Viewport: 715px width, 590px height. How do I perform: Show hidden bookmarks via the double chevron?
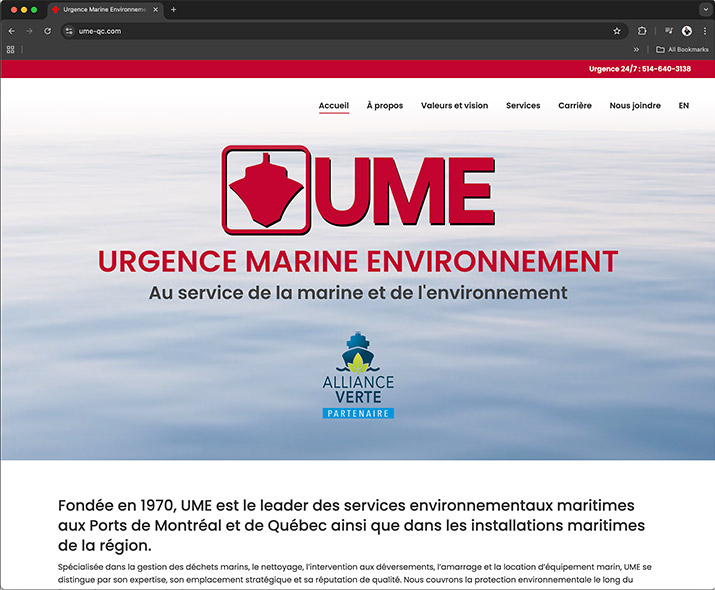[x=636, y=49]
